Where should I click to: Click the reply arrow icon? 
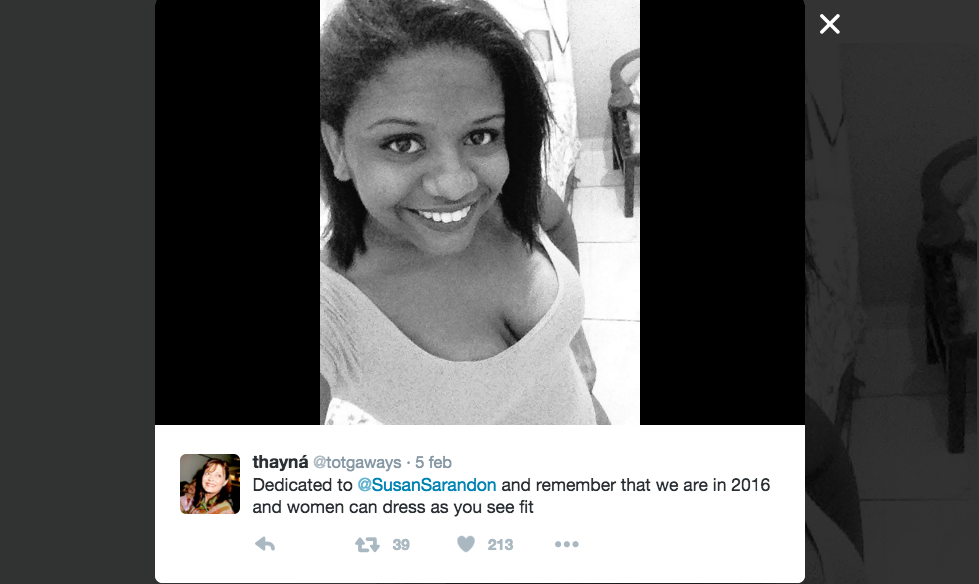pos(265,544)
